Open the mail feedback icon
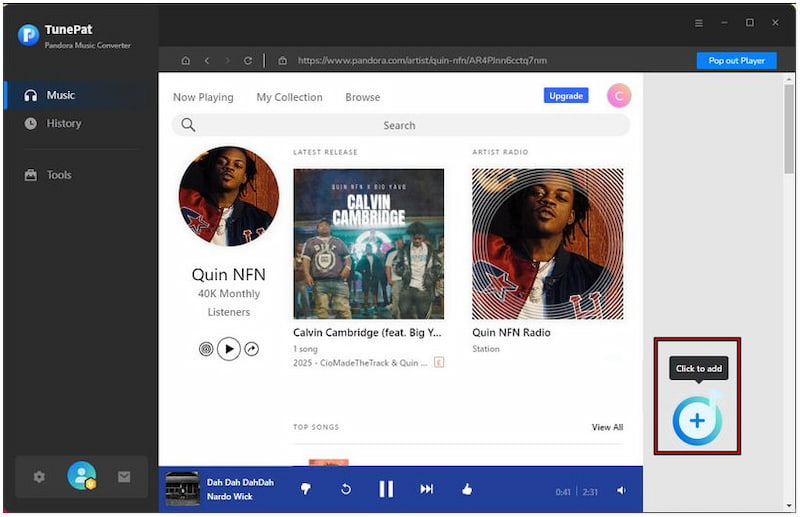The height and width of the screenshot is (517, 800). tap(124, 477)
